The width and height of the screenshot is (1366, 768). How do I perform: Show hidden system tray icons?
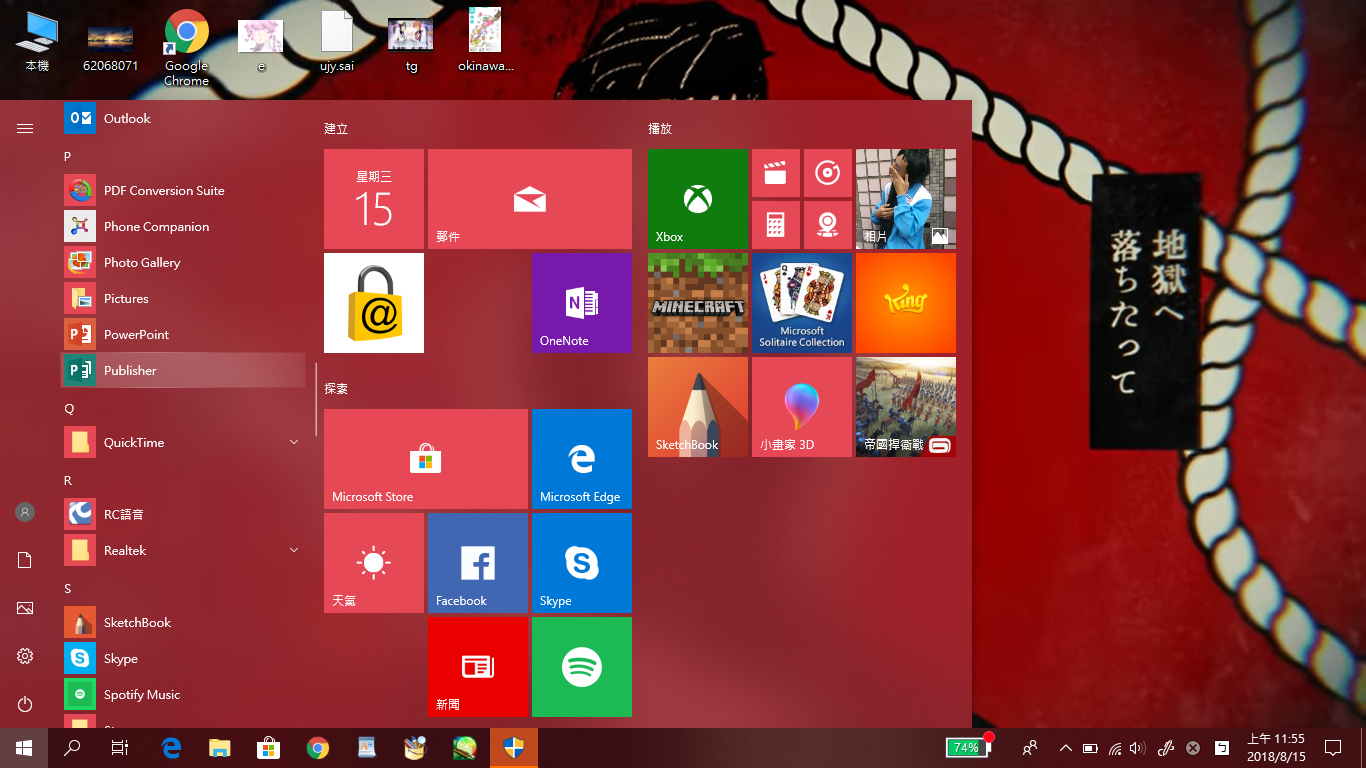pyautogui.click(x=1065, y=748)
